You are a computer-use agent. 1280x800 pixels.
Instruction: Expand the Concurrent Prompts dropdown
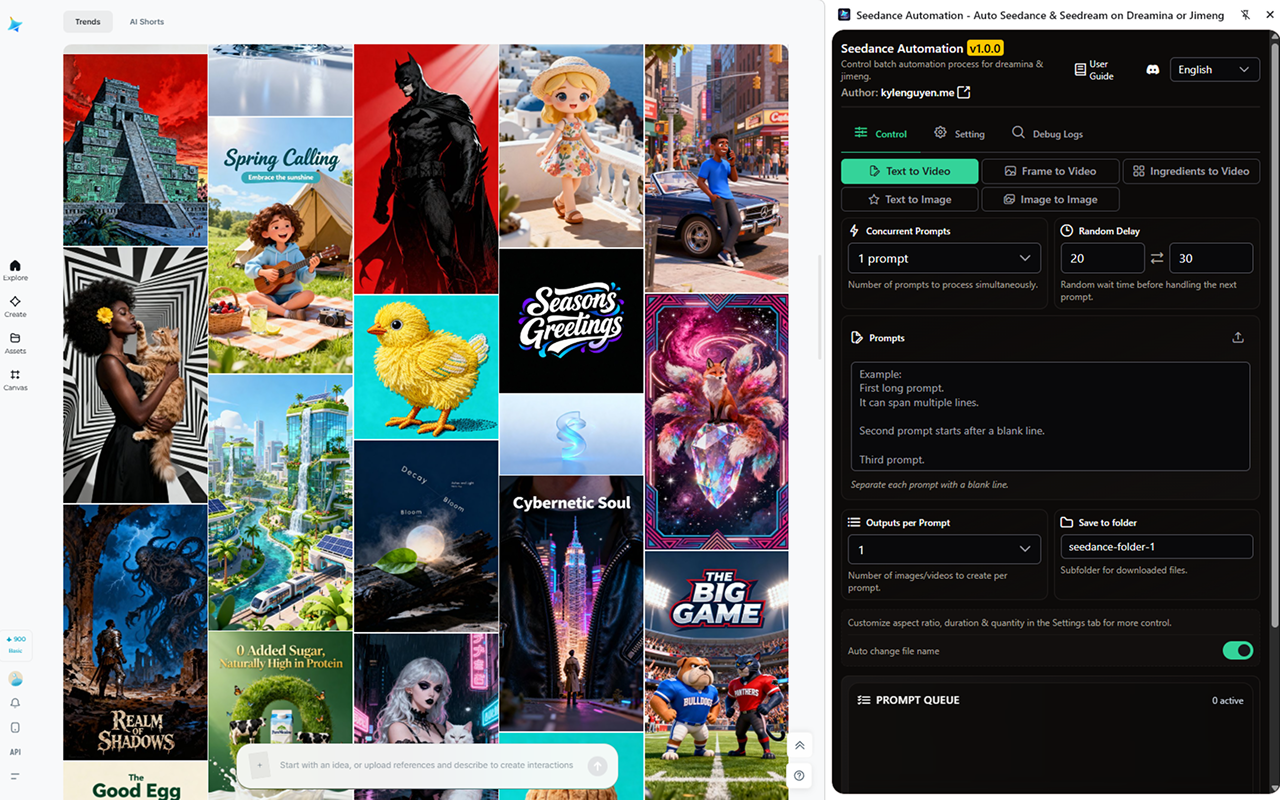[944, 258]
